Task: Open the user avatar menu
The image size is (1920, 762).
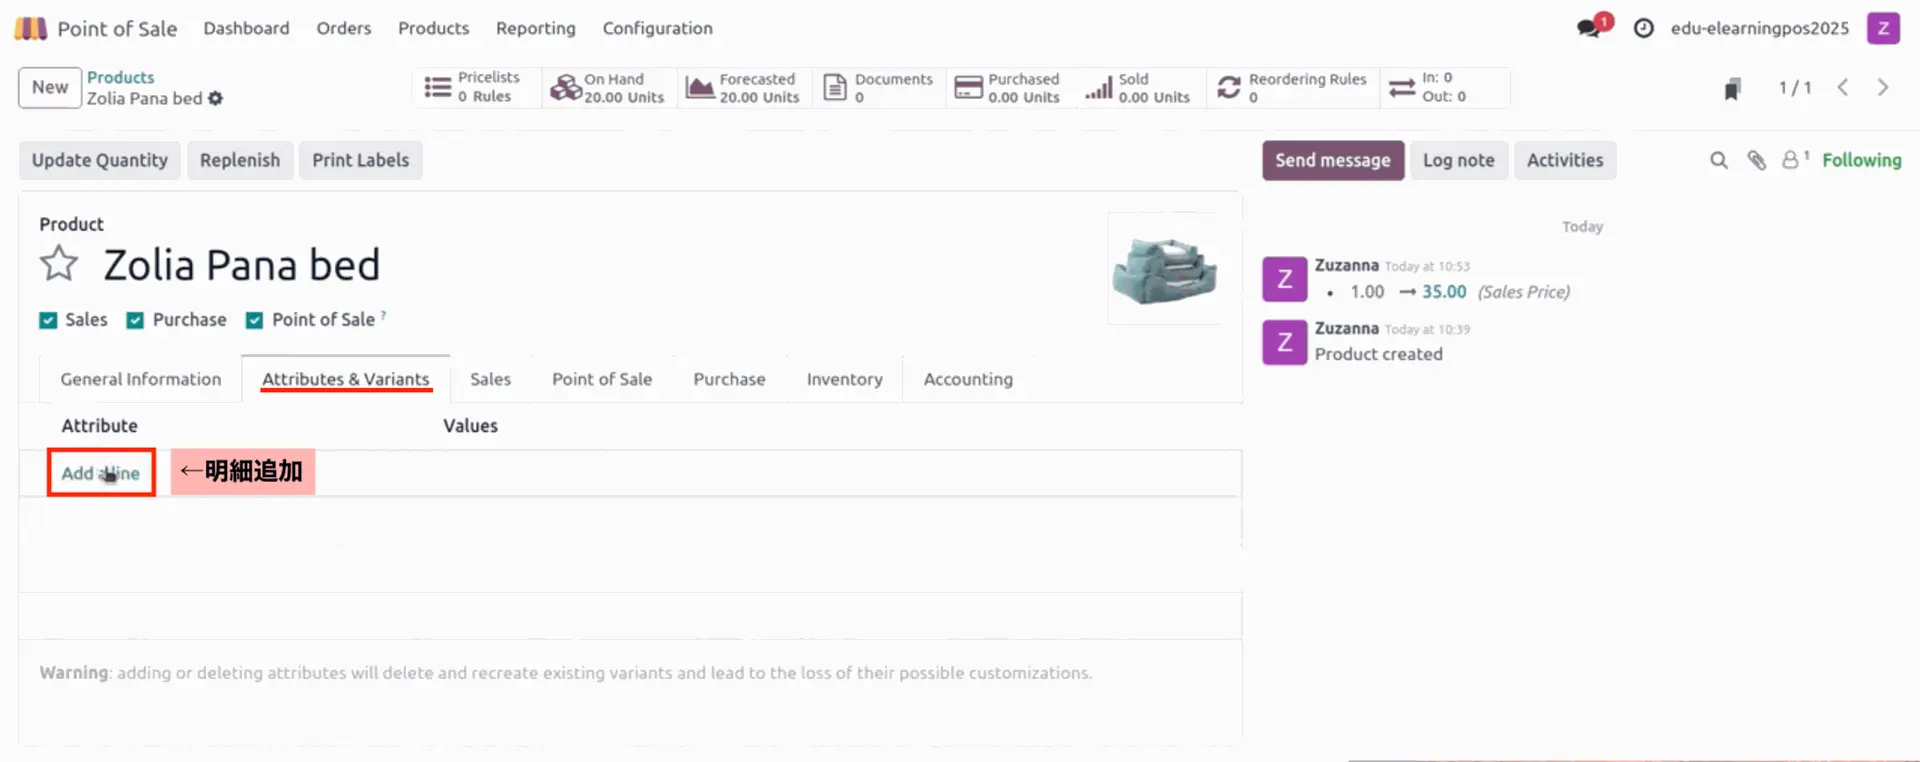Action: tap(1882, 28)
